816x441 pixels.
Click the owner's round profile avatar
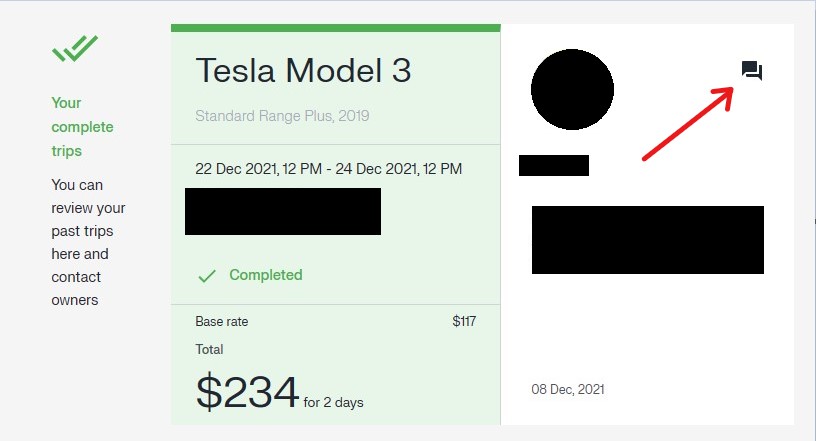pyautogui.click(x=572, y=90)
